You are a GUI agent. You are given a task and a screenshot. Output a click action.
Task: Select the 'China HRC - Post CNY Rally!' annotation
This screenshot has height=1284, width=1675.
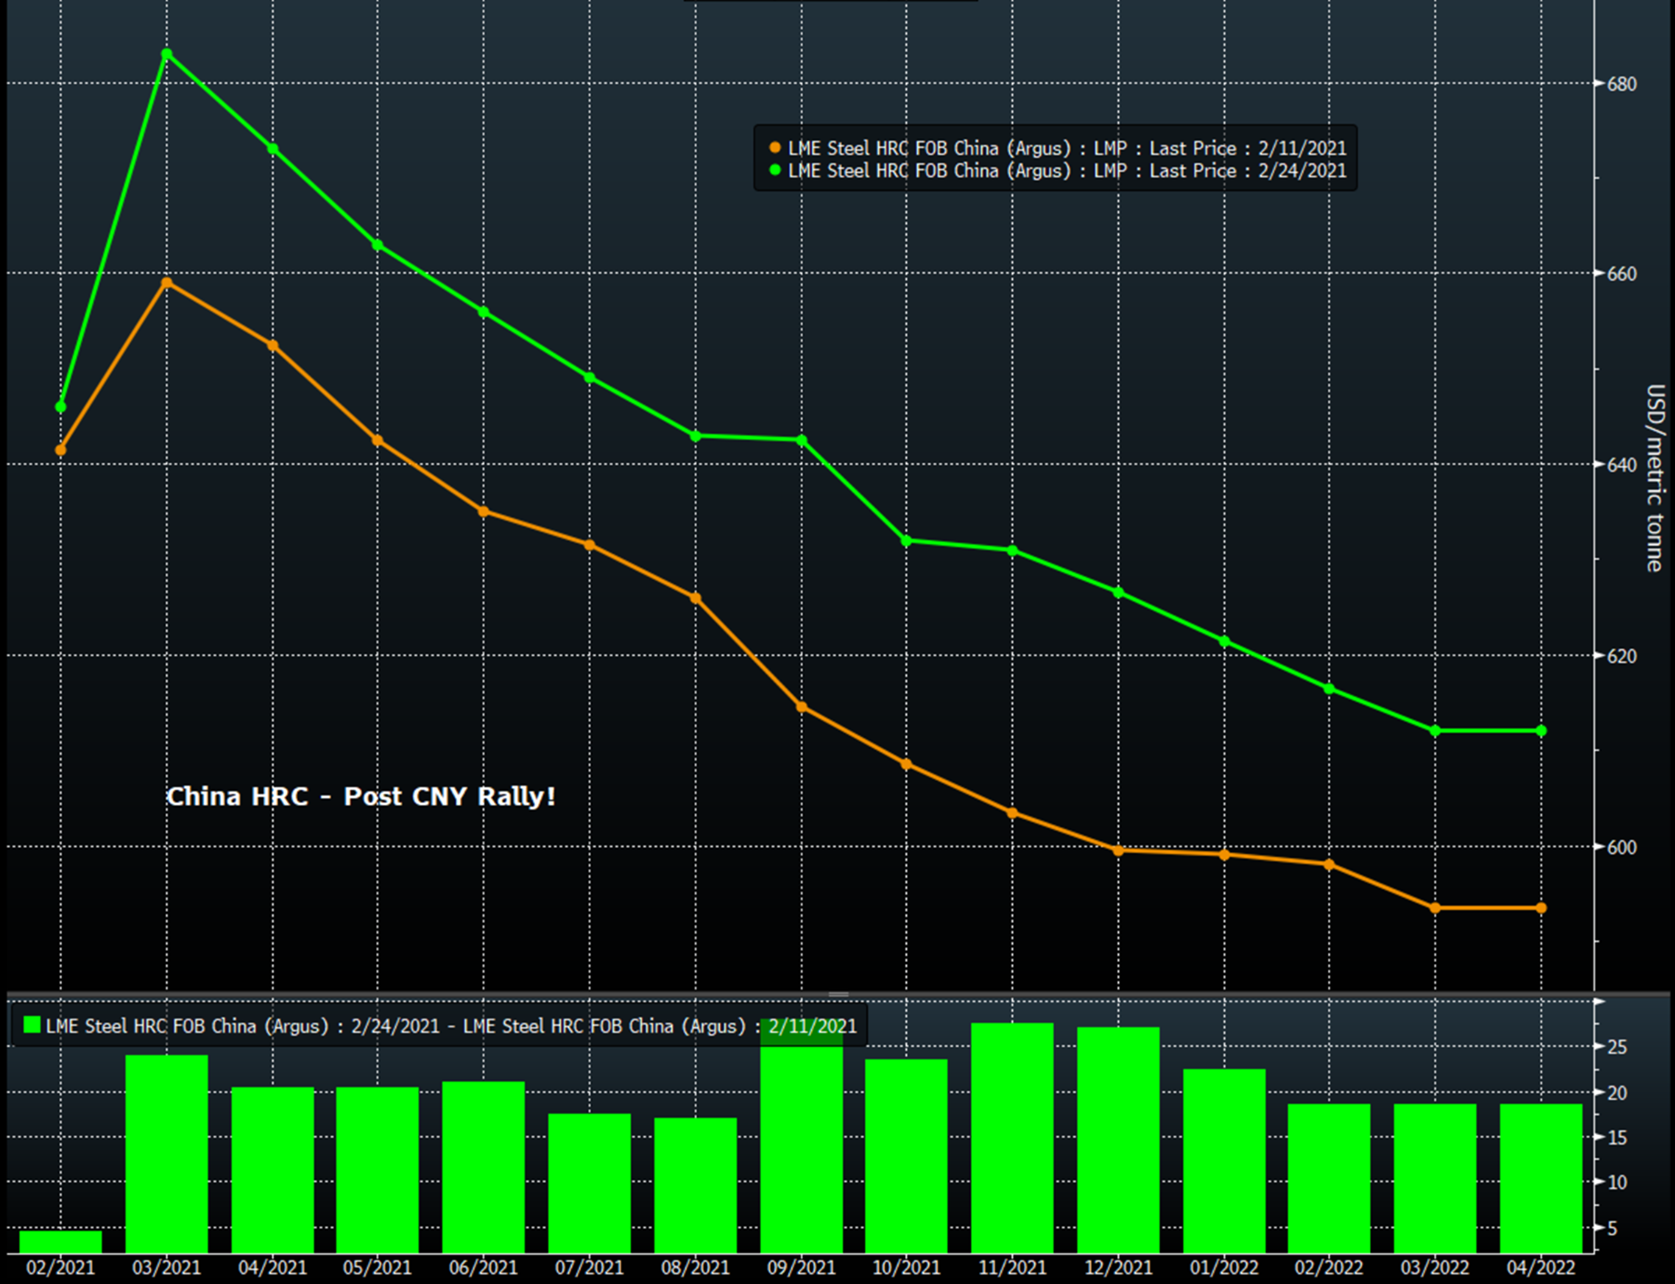pos(360,796)
